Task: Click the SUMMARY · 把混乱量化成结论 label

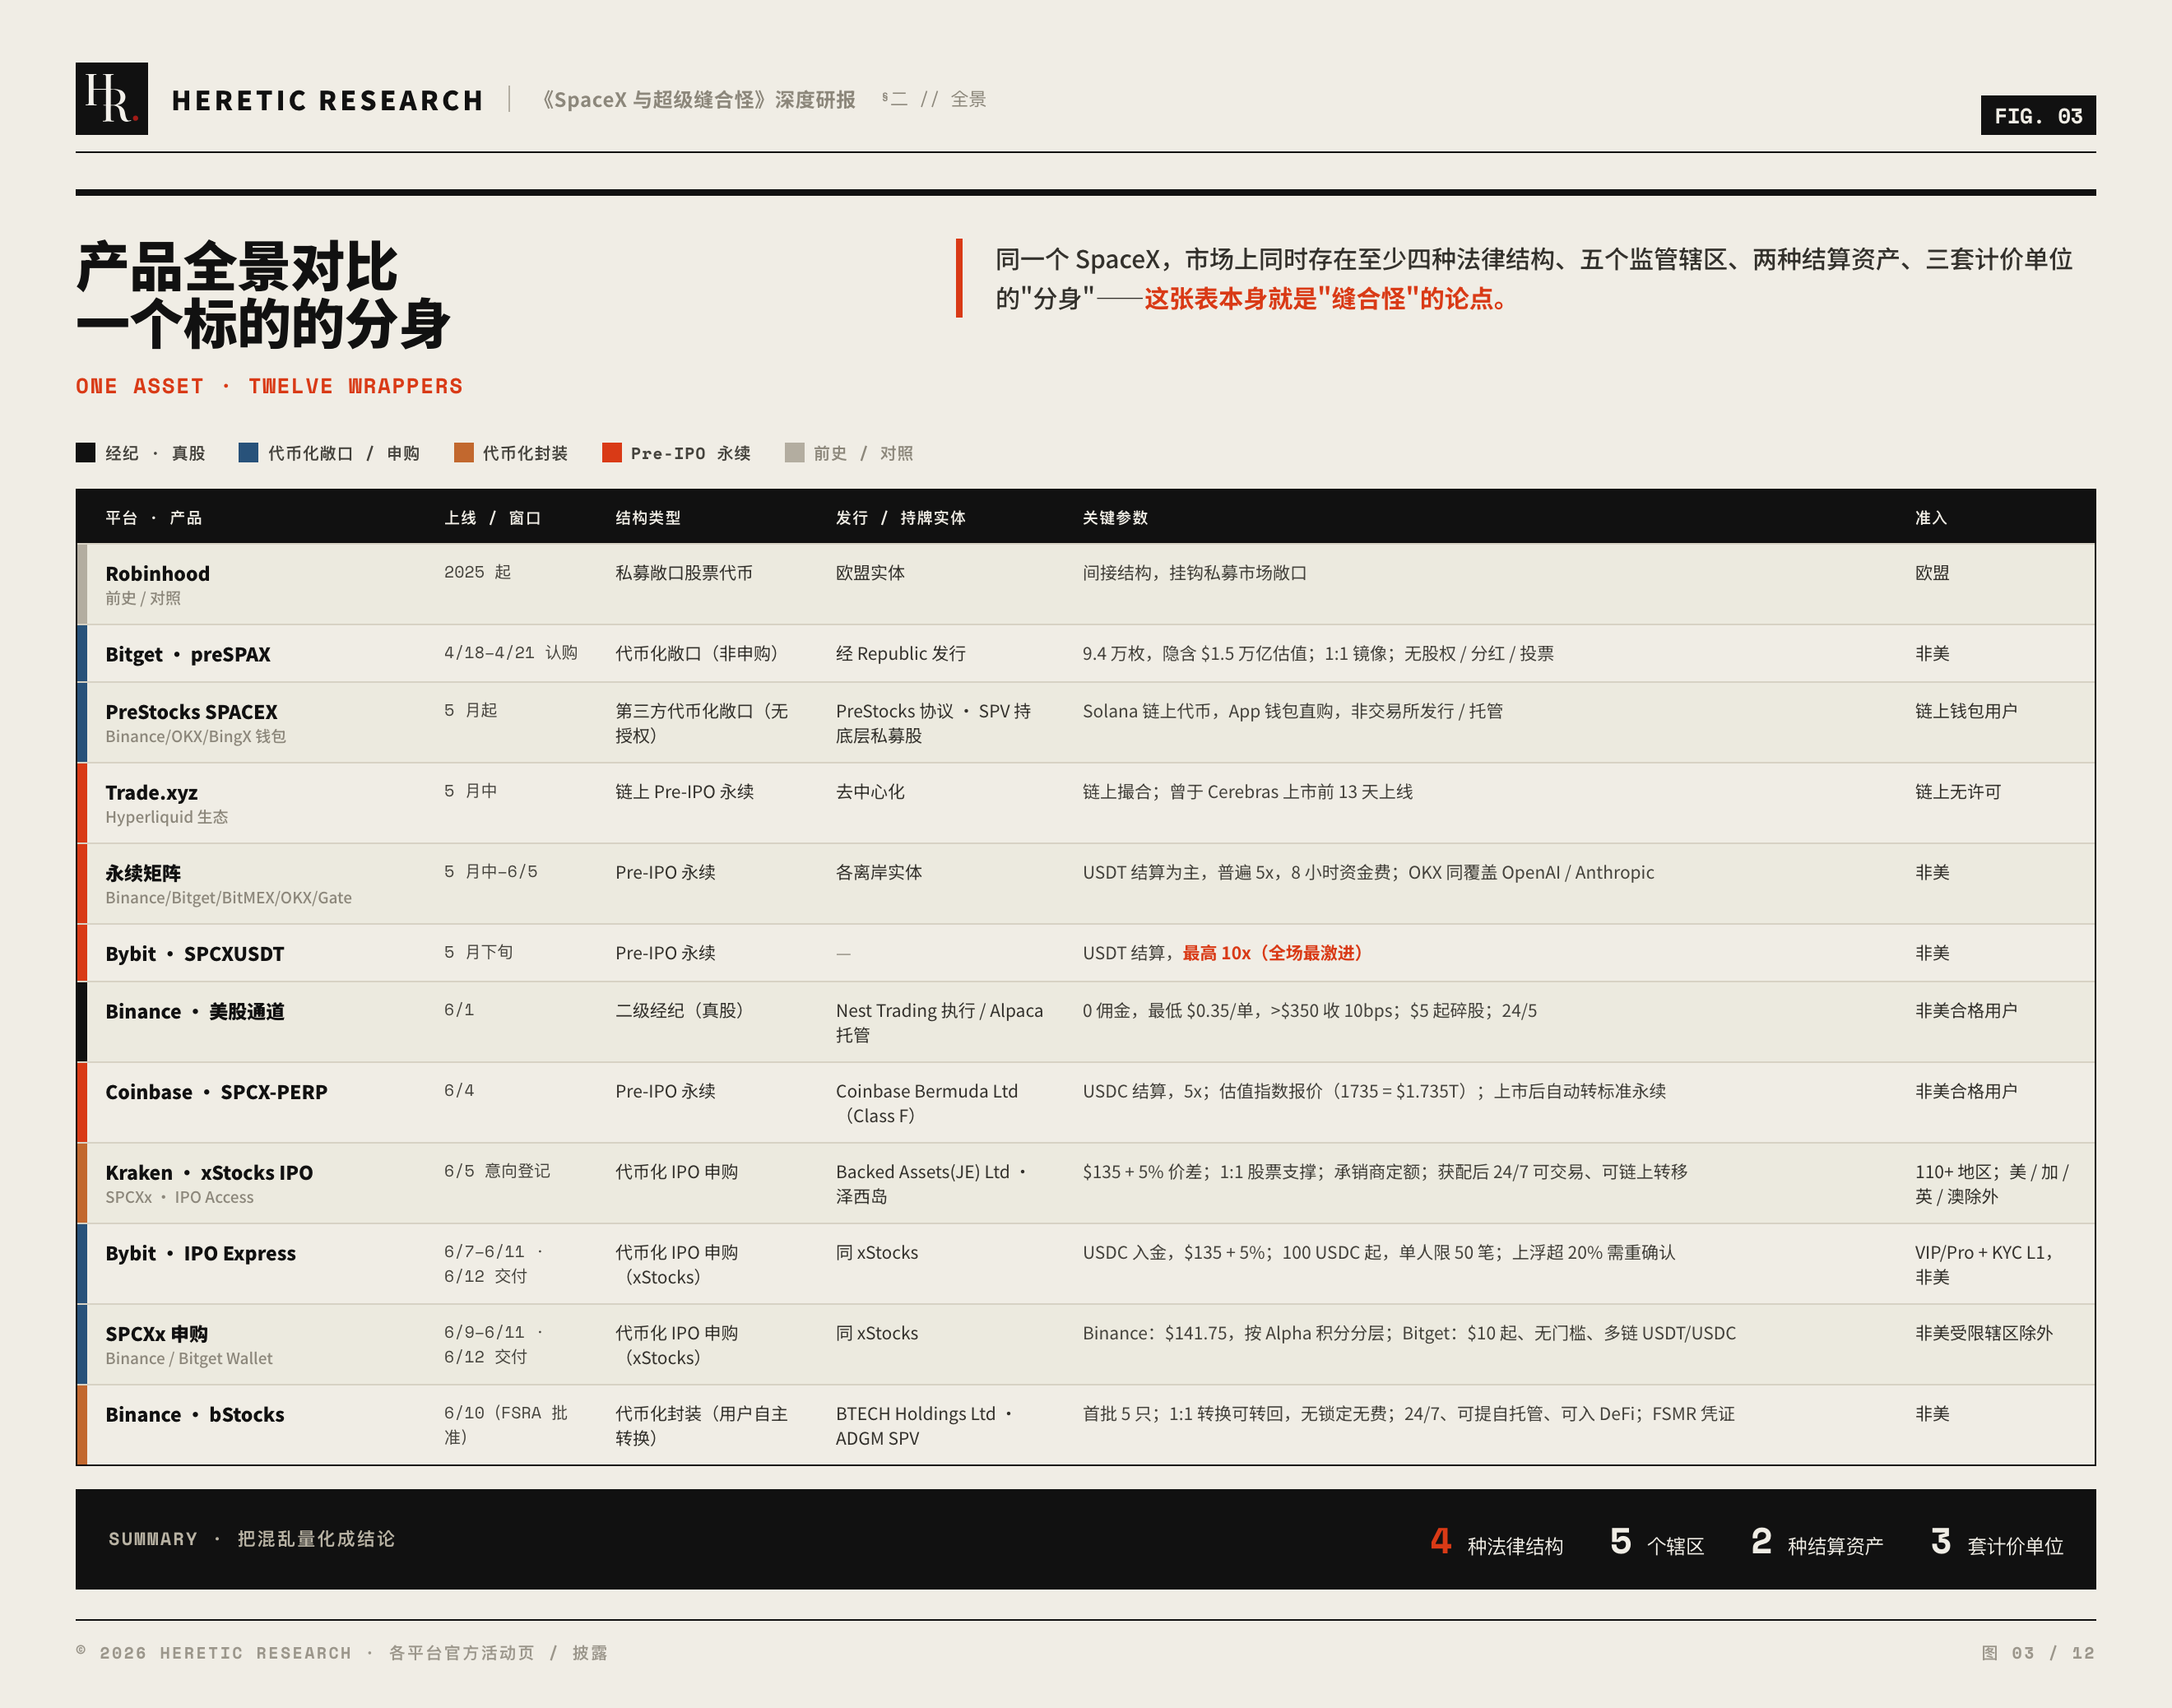Action: (x=252, y=1539)
